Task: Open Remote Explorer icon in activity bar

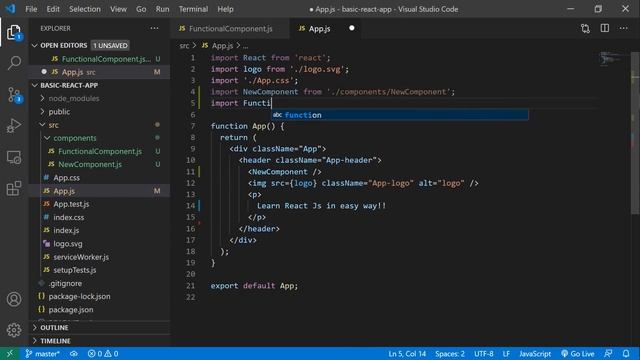Action: point(14,157)
